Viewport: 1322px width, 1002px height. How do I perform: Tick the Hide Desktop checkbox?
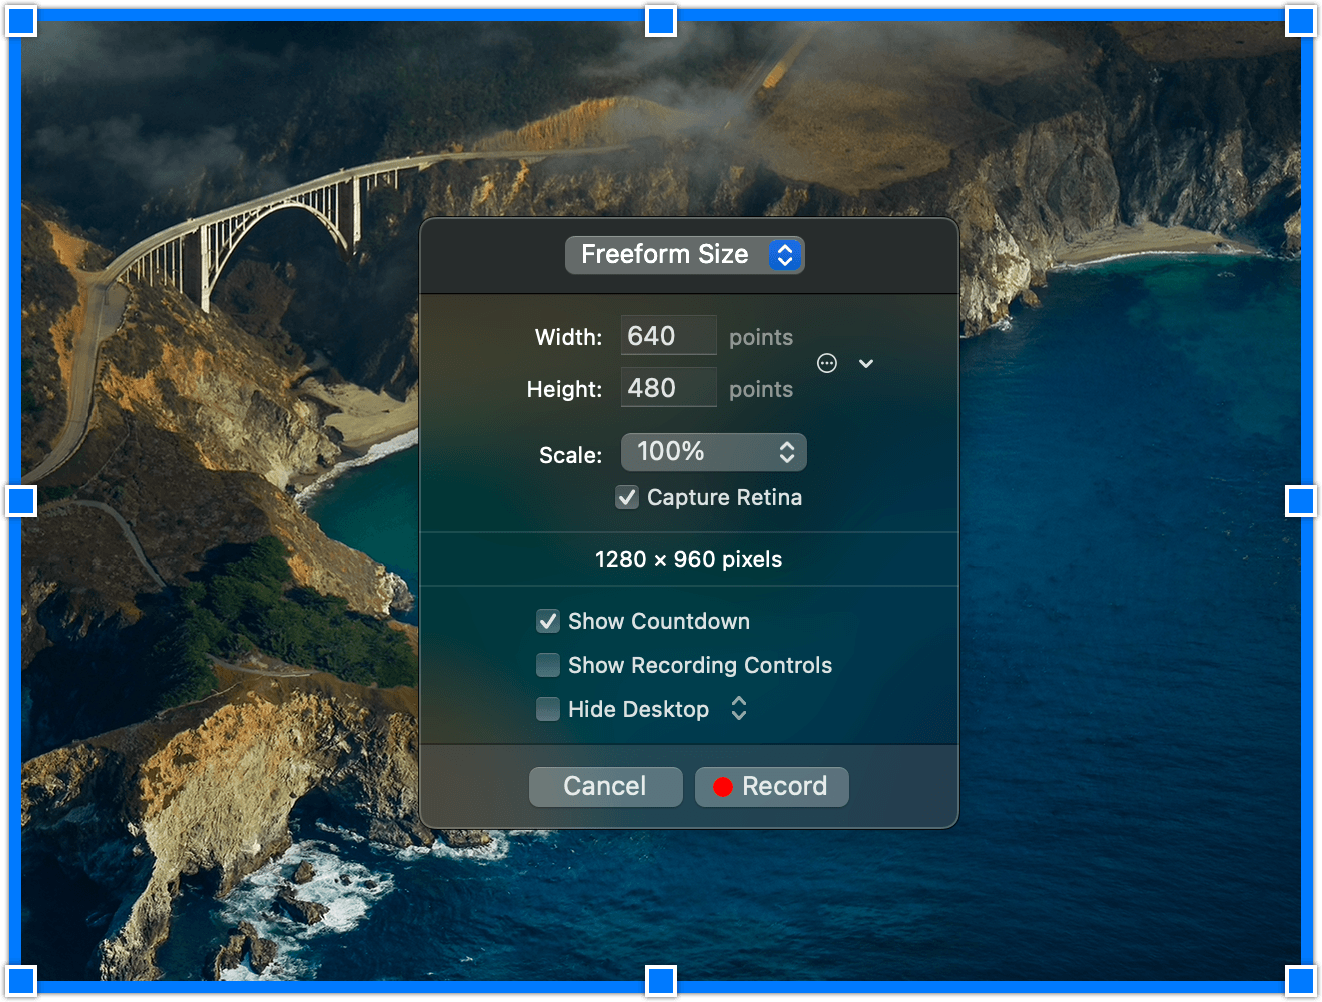[548, 709]
